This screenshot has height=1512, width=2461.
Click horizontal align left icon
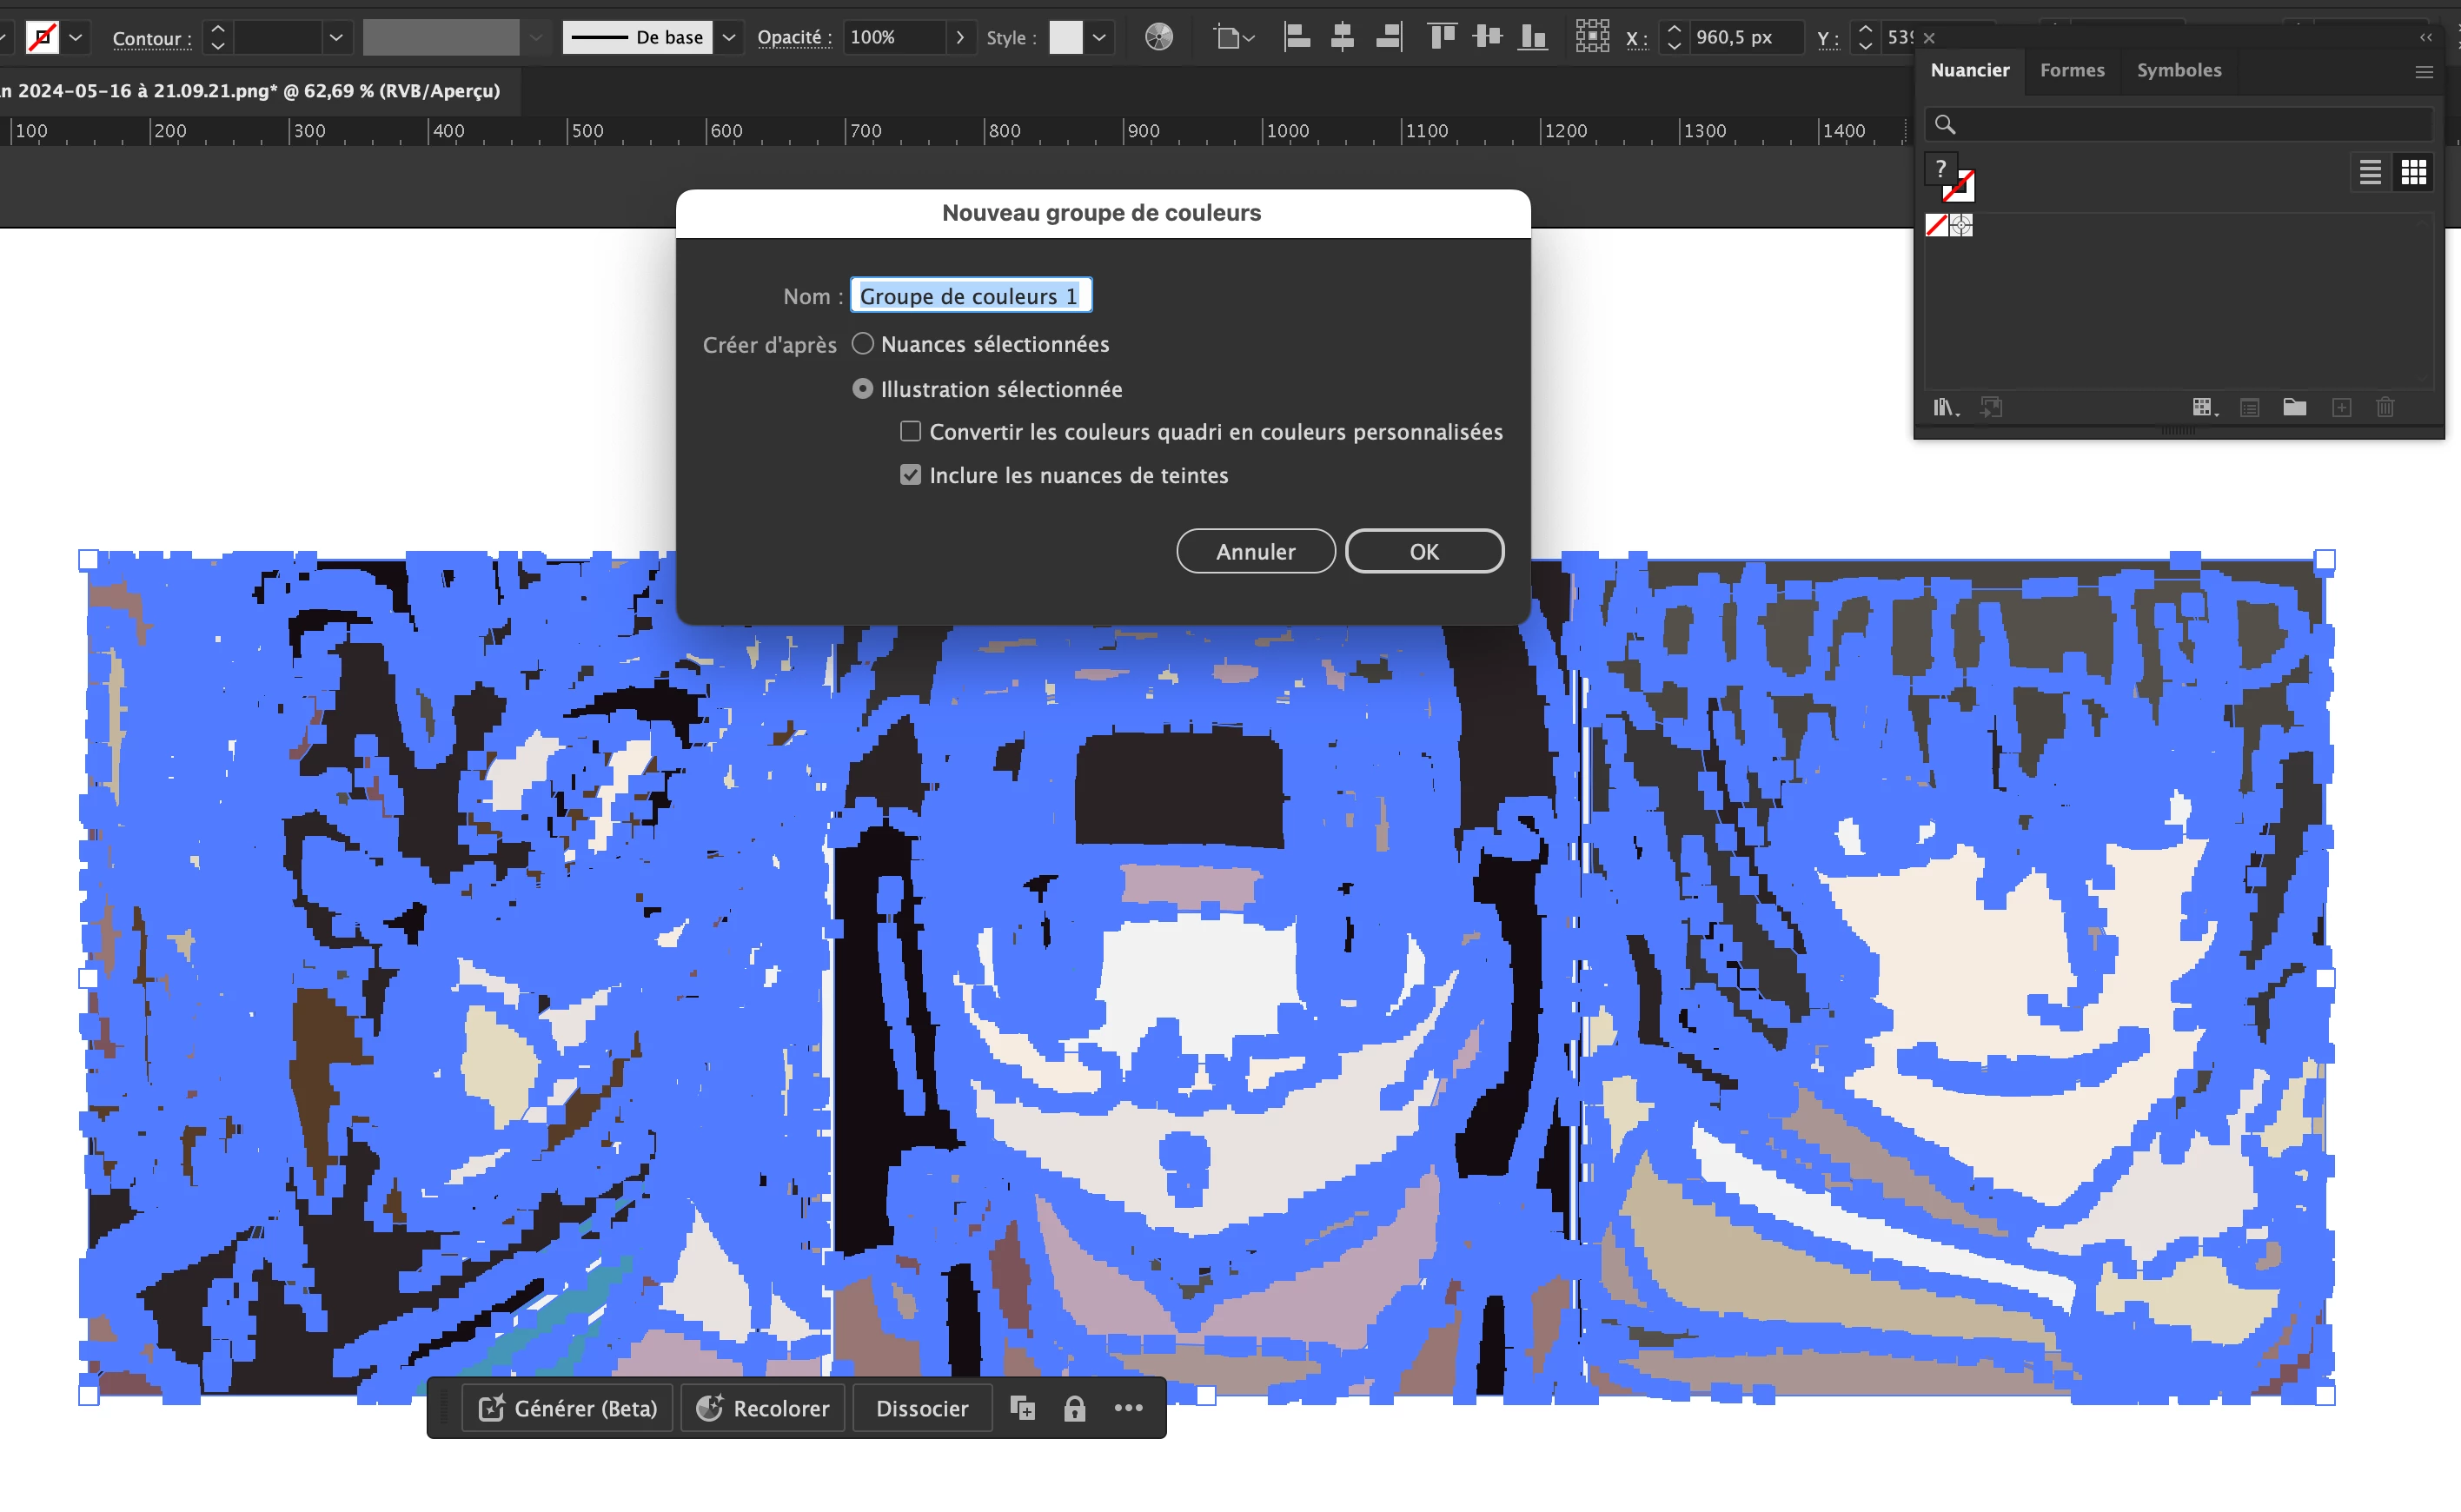(x=1297, y=38)
